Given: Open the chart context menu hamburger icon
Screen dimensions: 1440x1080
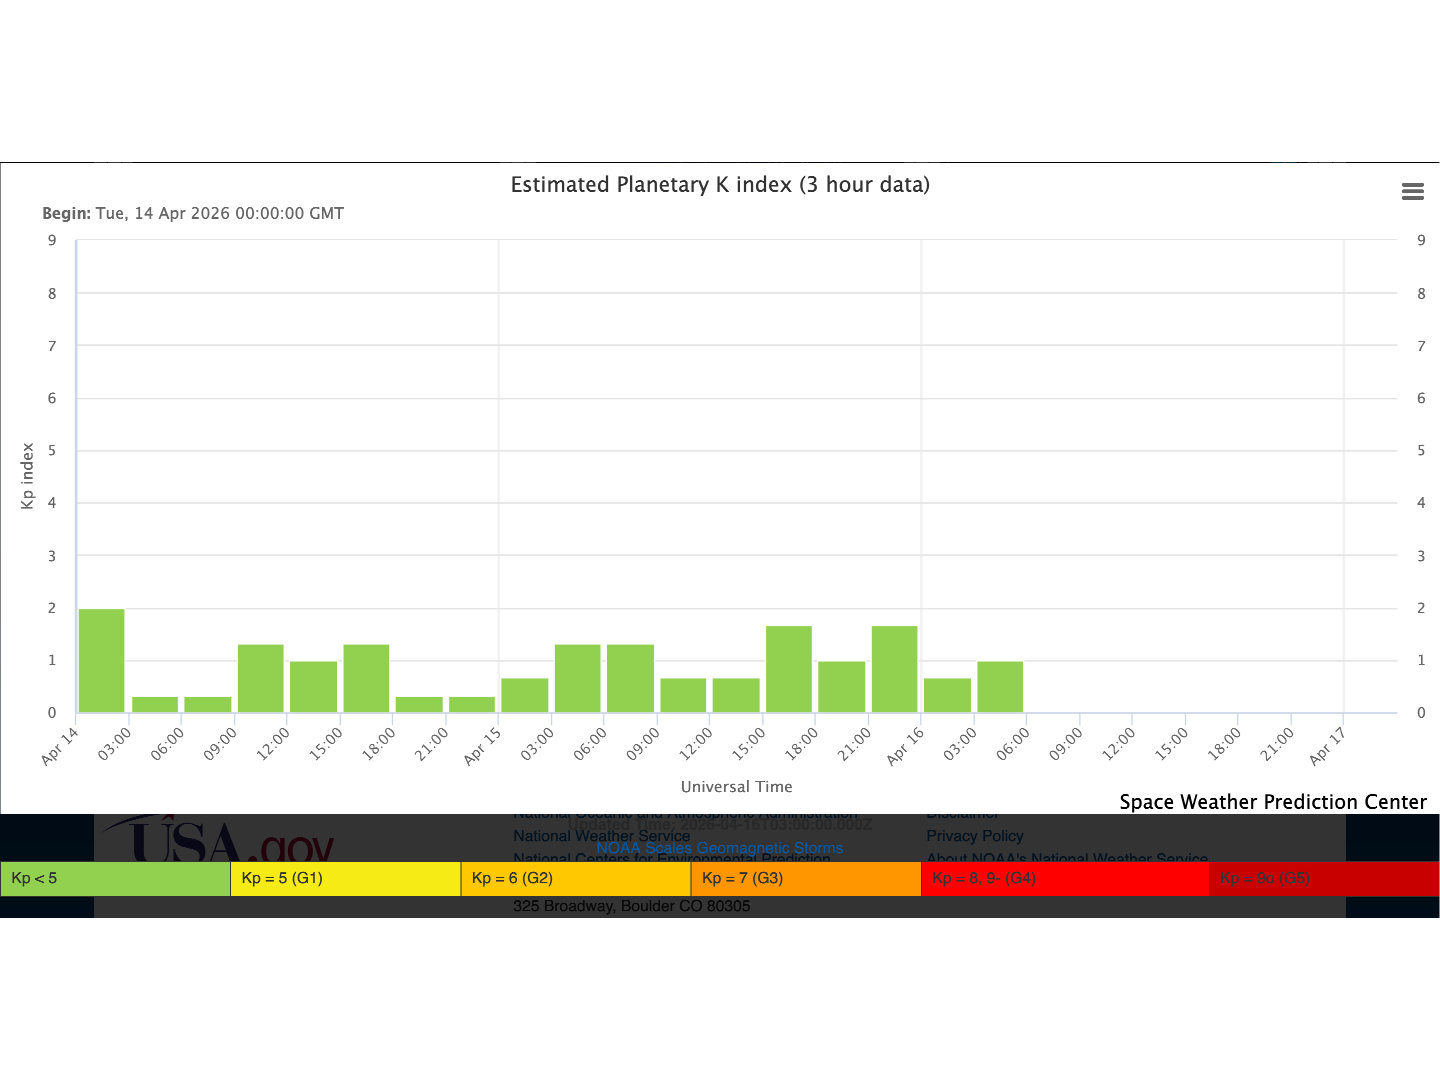Looking at the screenshot, I should tap(1412, 192).
